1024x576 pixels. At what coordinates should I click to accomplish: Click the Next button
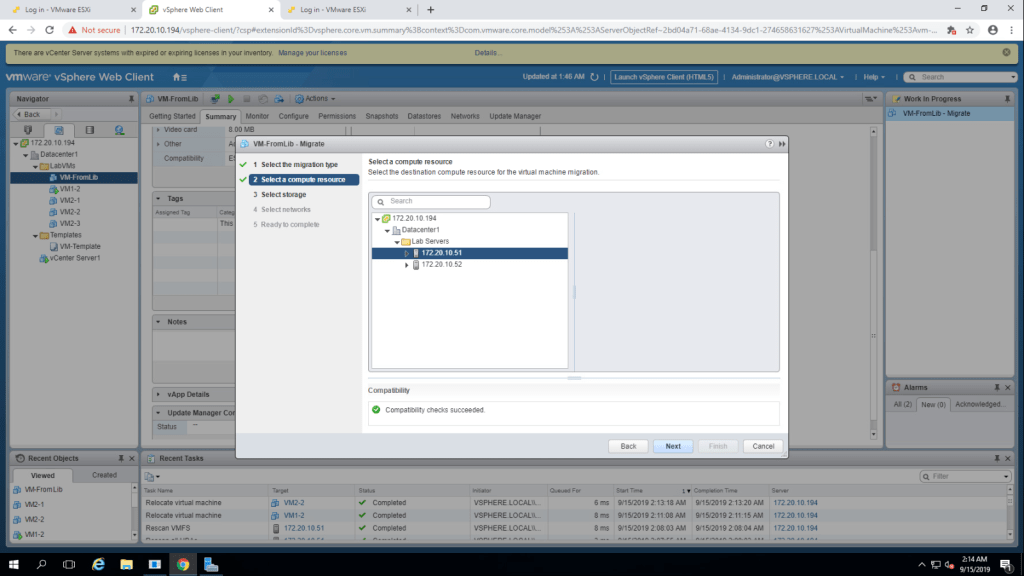click(x=673, y=446)
